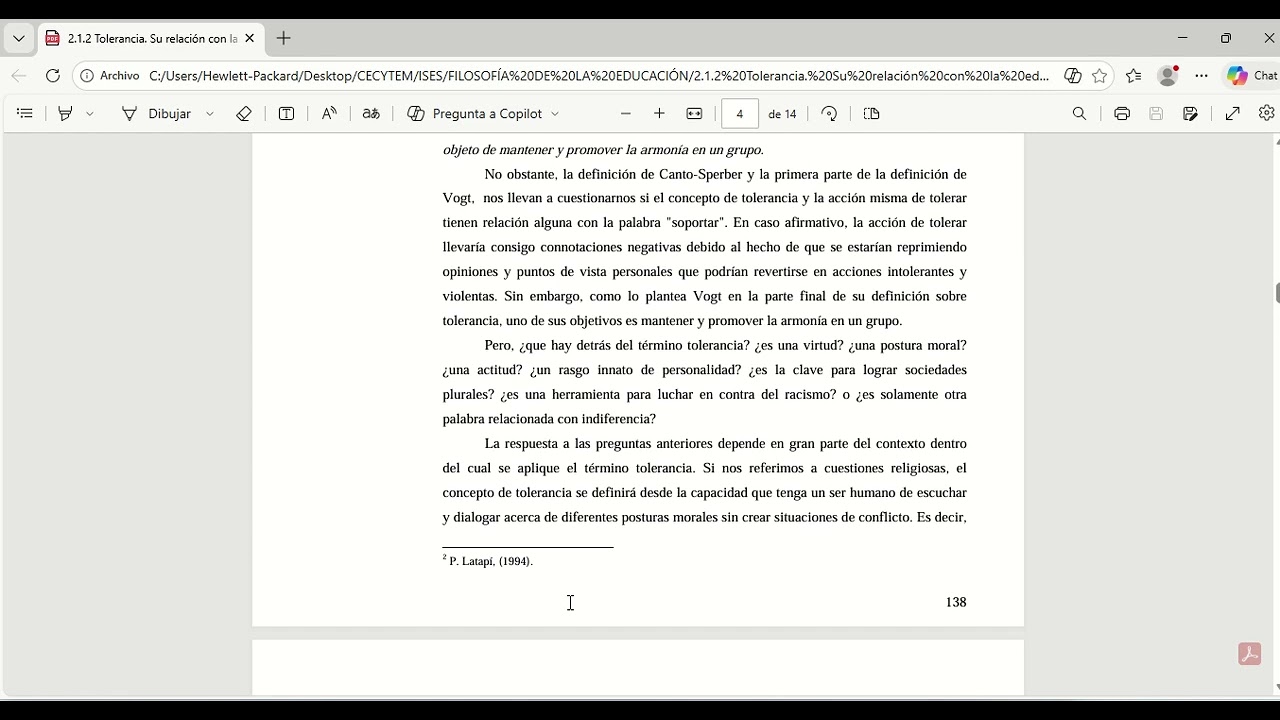Search within the PDF
Viewport: 1280px width, 720px height.
click(x=1079, y=114)
